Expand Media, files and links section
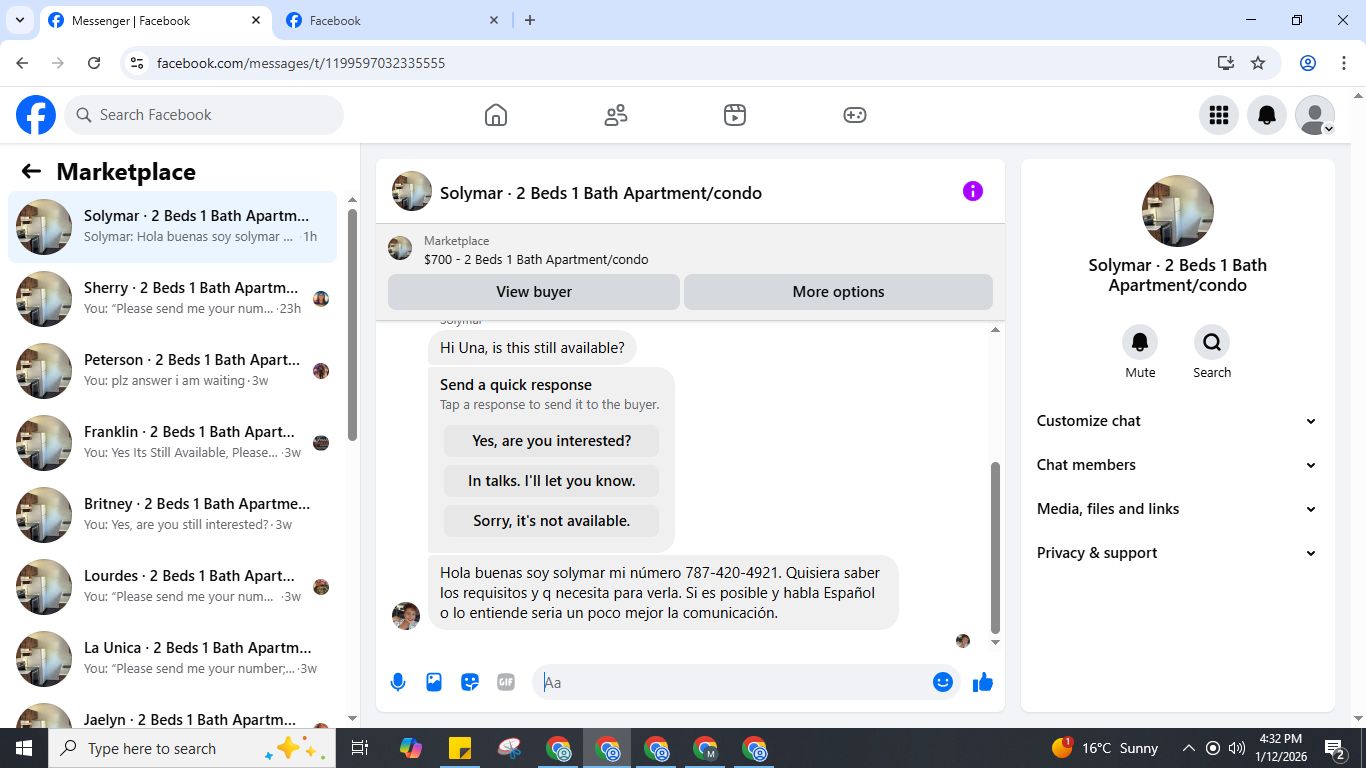Image resolution: width=1366 pixels, height=768 pixels. coord(1177,509)
